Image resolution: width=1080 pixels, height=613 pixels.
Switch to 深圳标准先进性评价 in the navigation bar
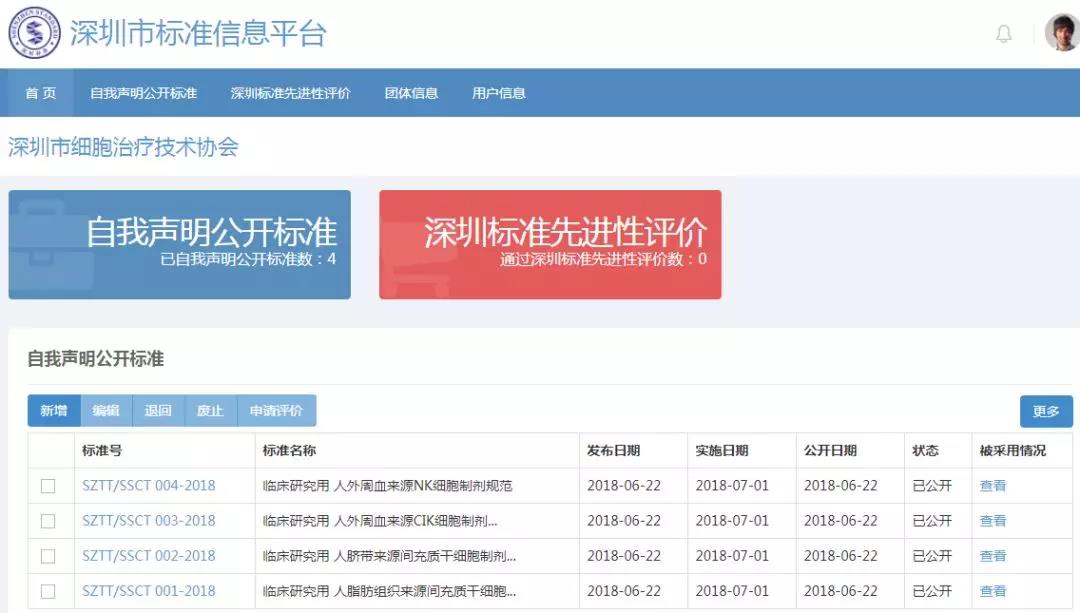(290, 93)
